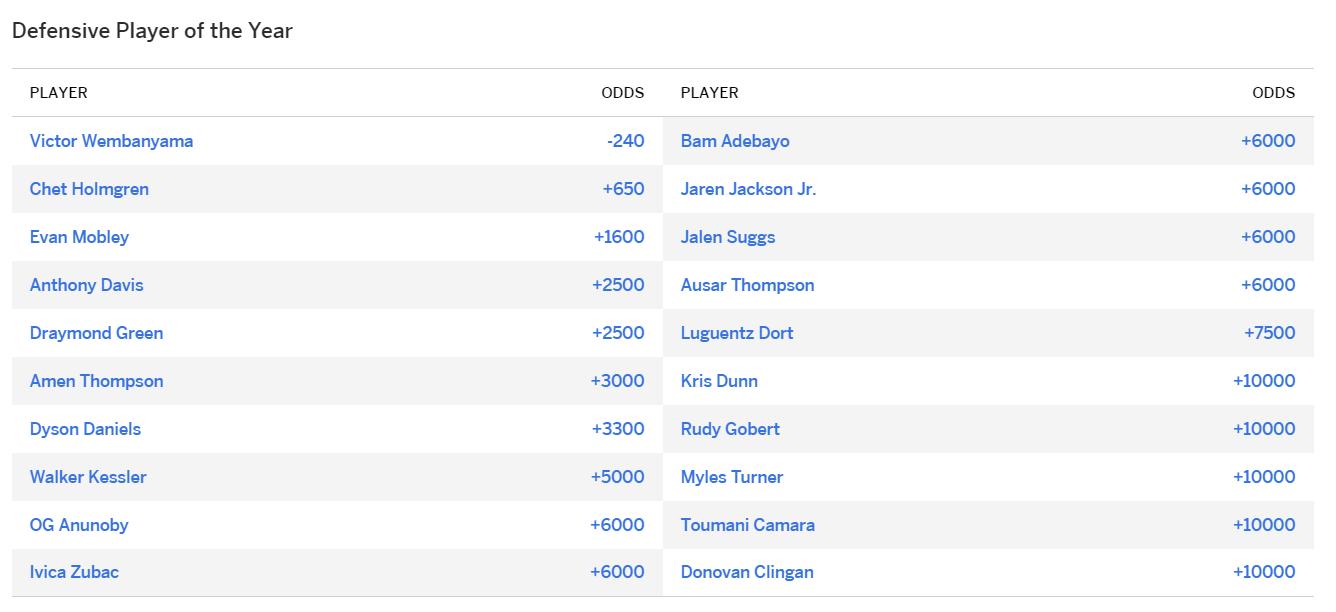Click on Draymond Green
The width and height of the screenshot is (1336, 612).
96,333
